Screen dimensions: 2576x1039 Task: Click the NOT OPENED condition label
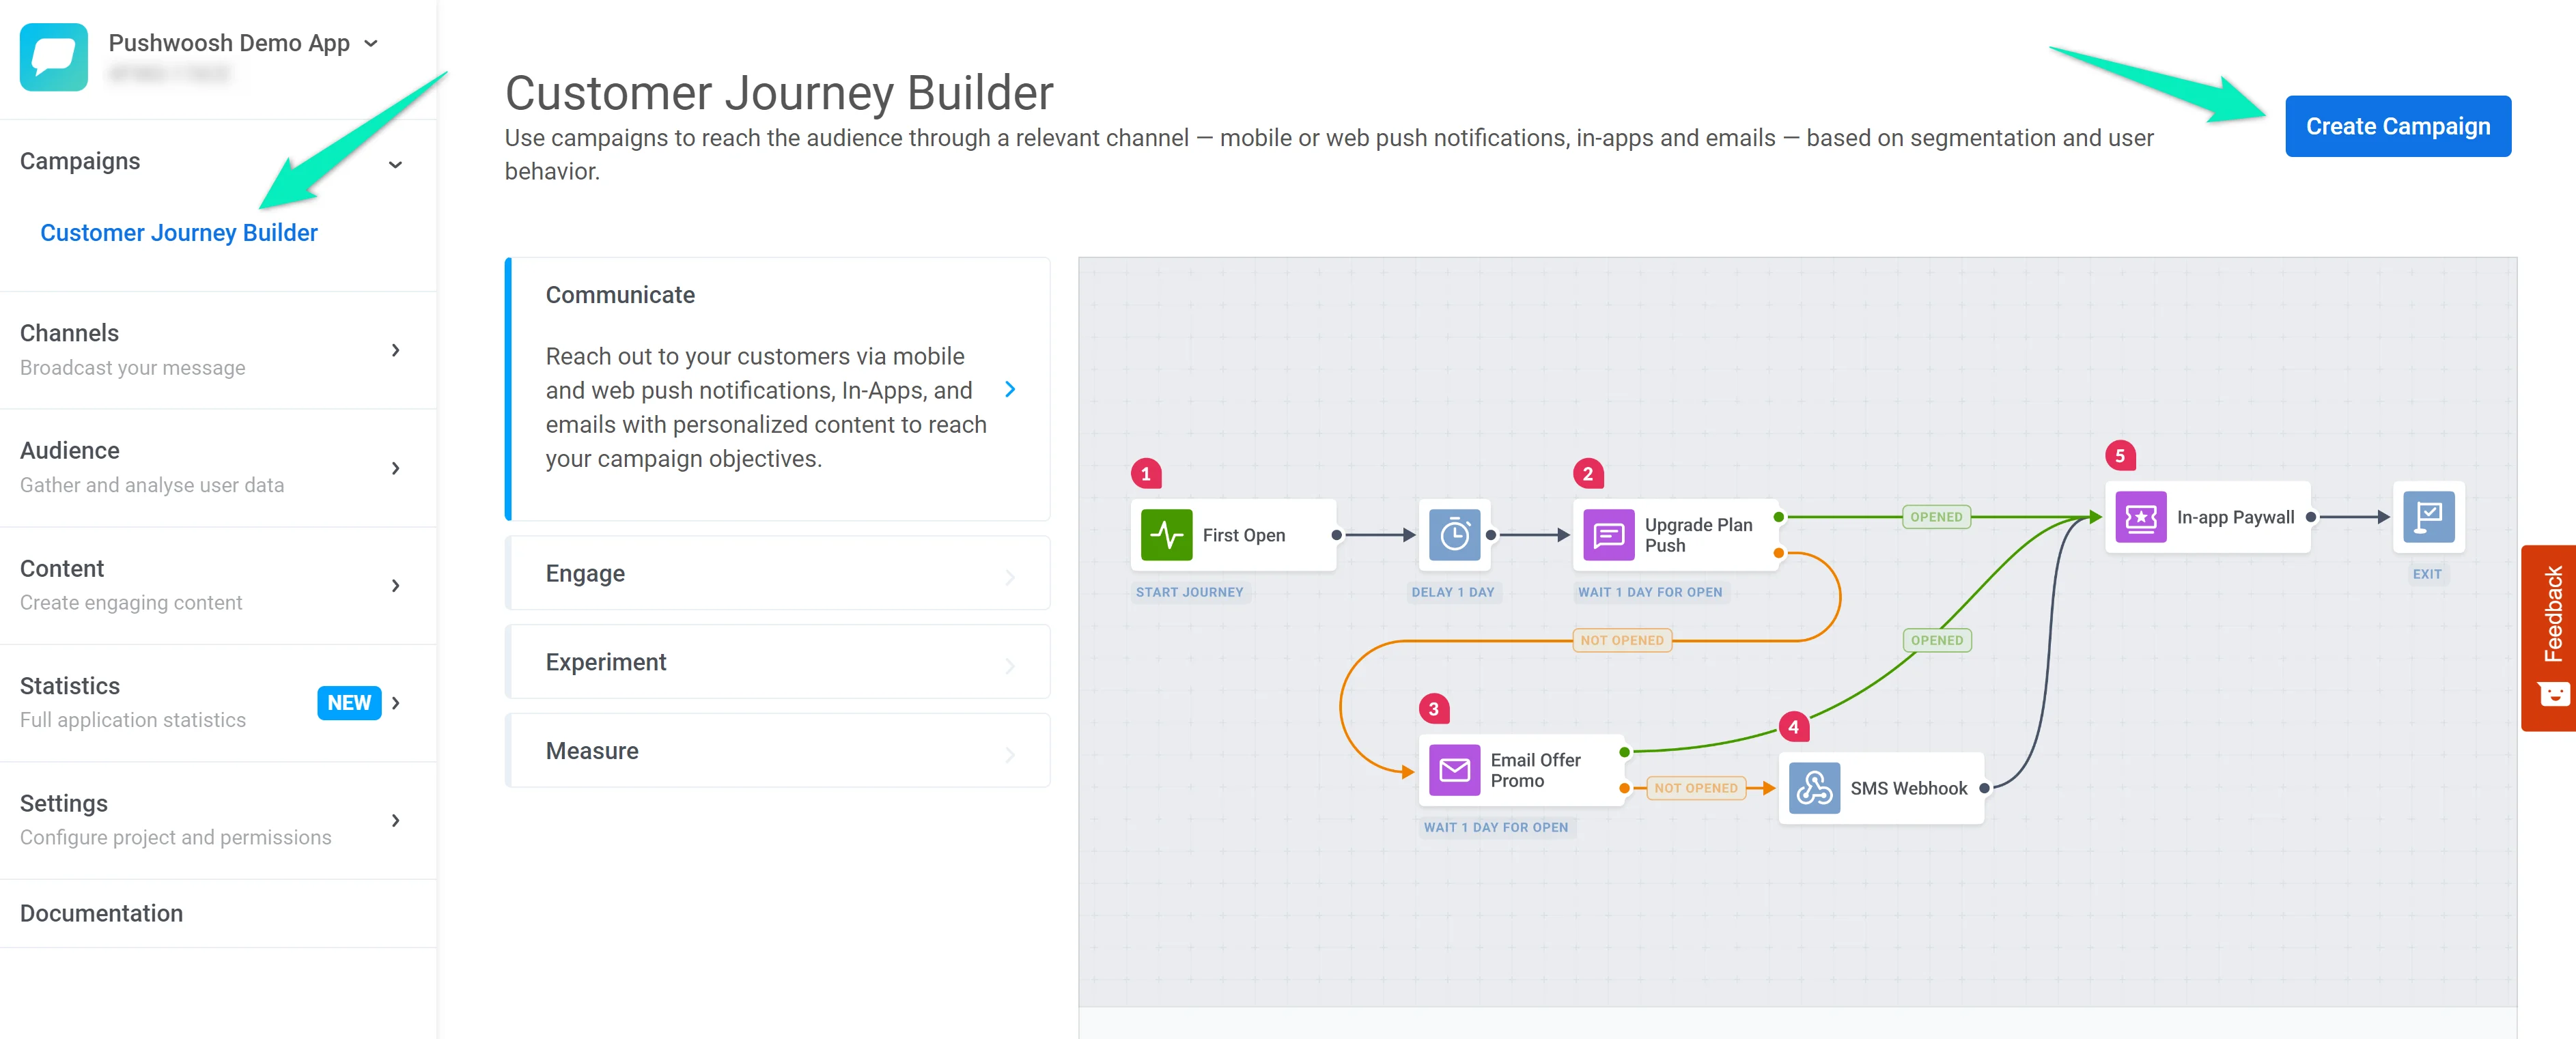click(1622, 639)
